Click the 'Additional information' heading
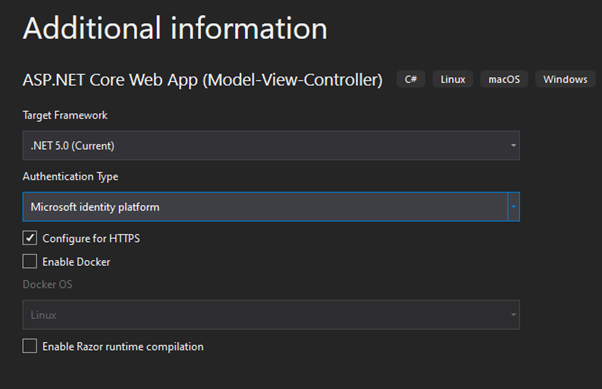 pyautogui.click(x=175, y=28)
